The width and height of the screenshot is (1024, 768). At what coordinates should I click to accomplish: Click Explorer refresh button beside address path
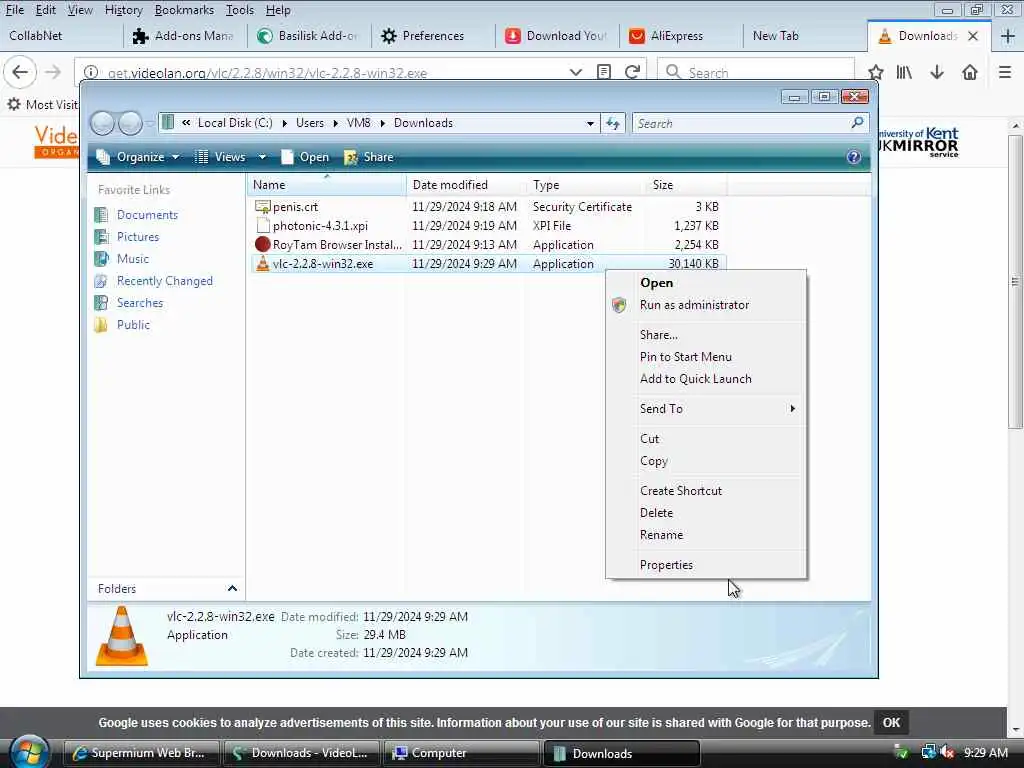point(613,123)
